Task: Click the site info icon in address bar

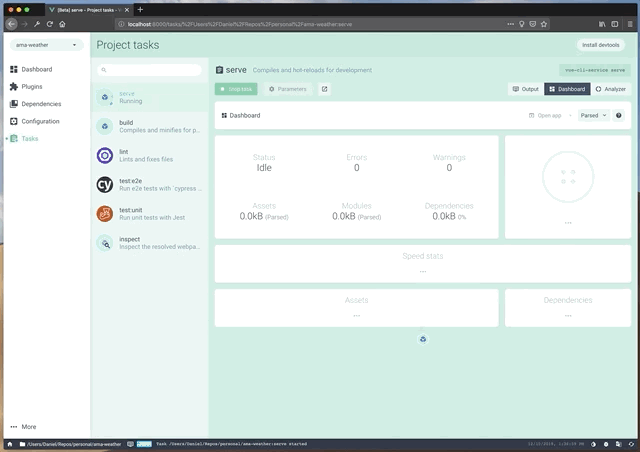Action: pos(121,24)
